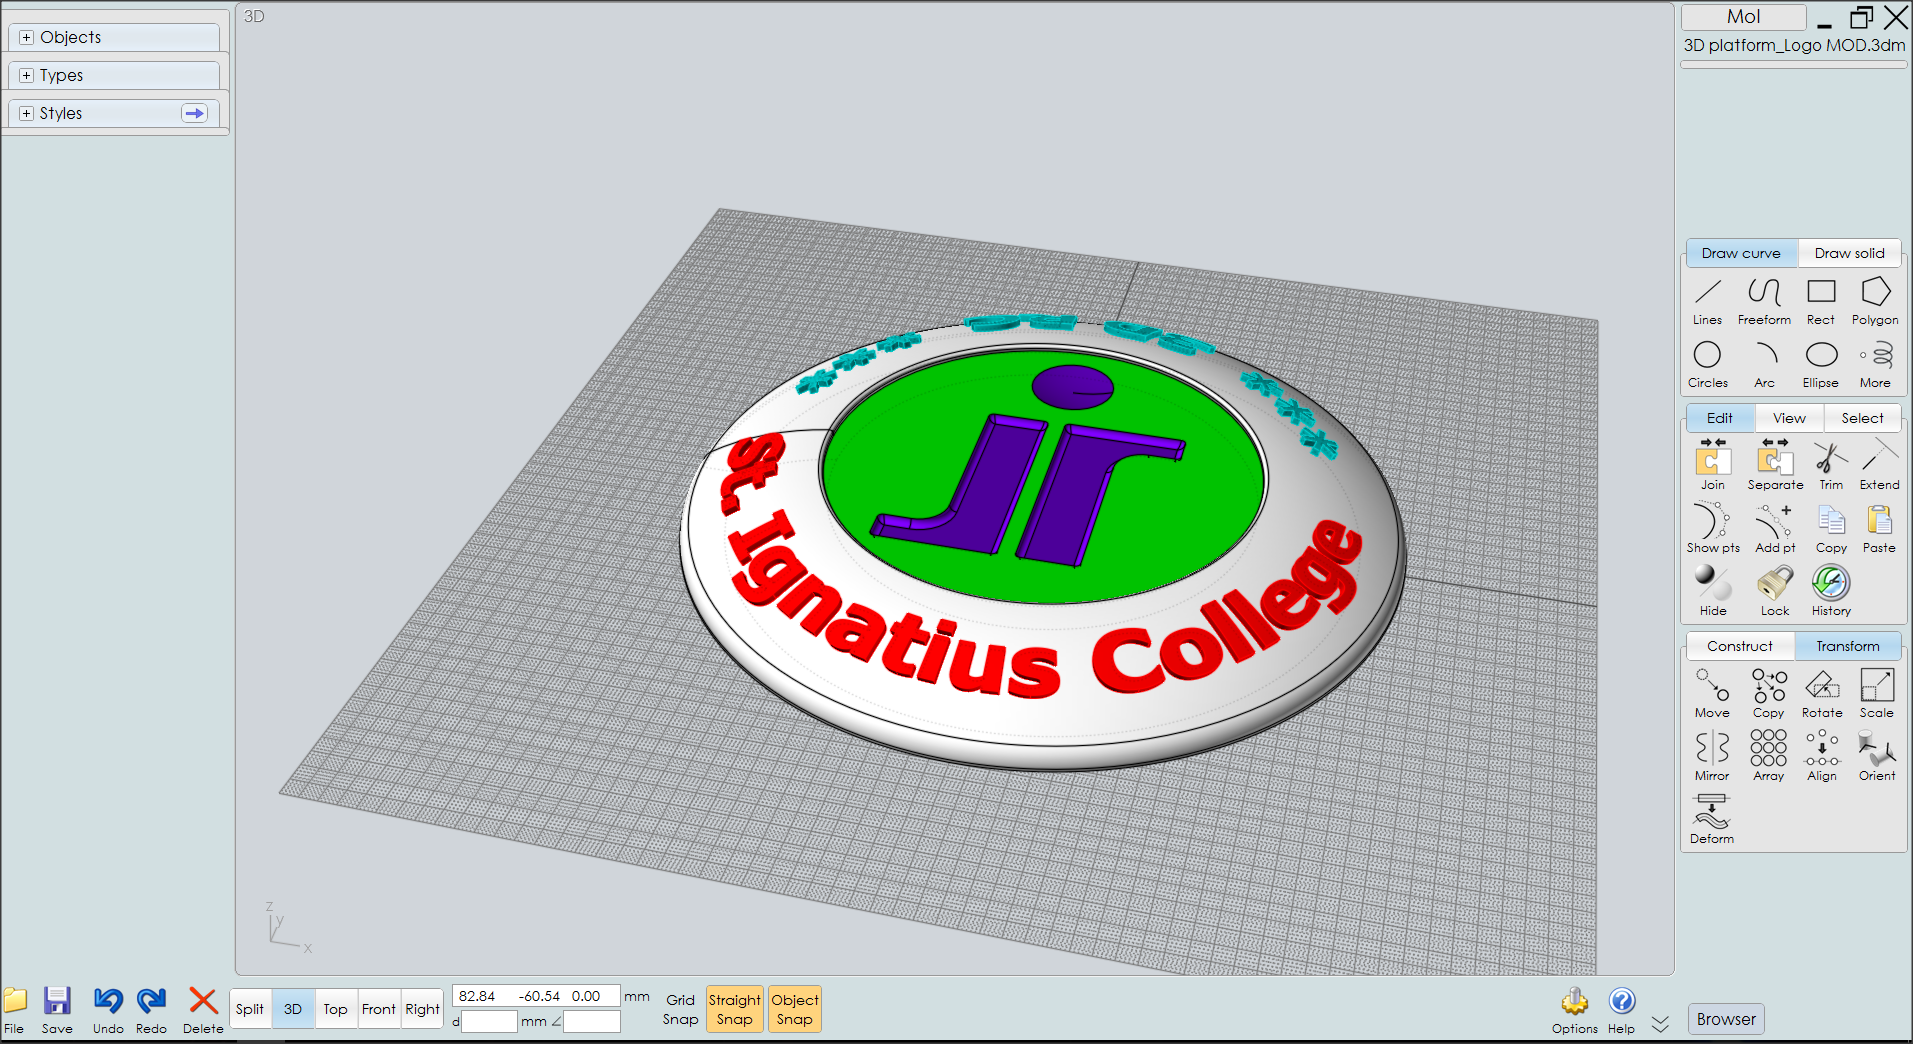Image resolution: width=1913 pixels, height=1044 pixels.
Task: Select the Orient tool
Action: coord(1877,756)
